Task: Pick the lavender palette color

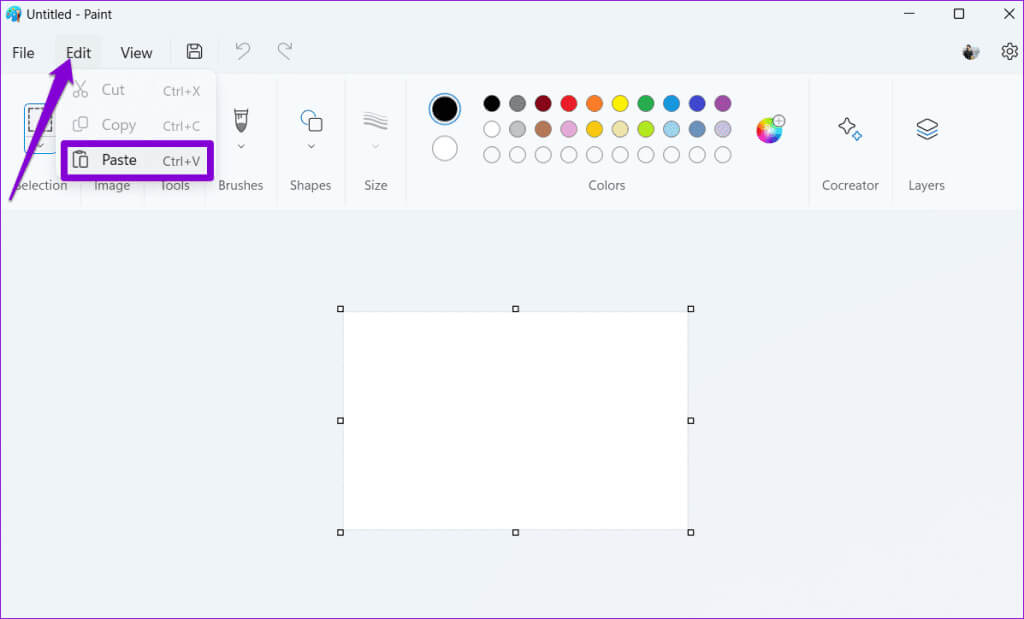Action: (x=722, y=129)
